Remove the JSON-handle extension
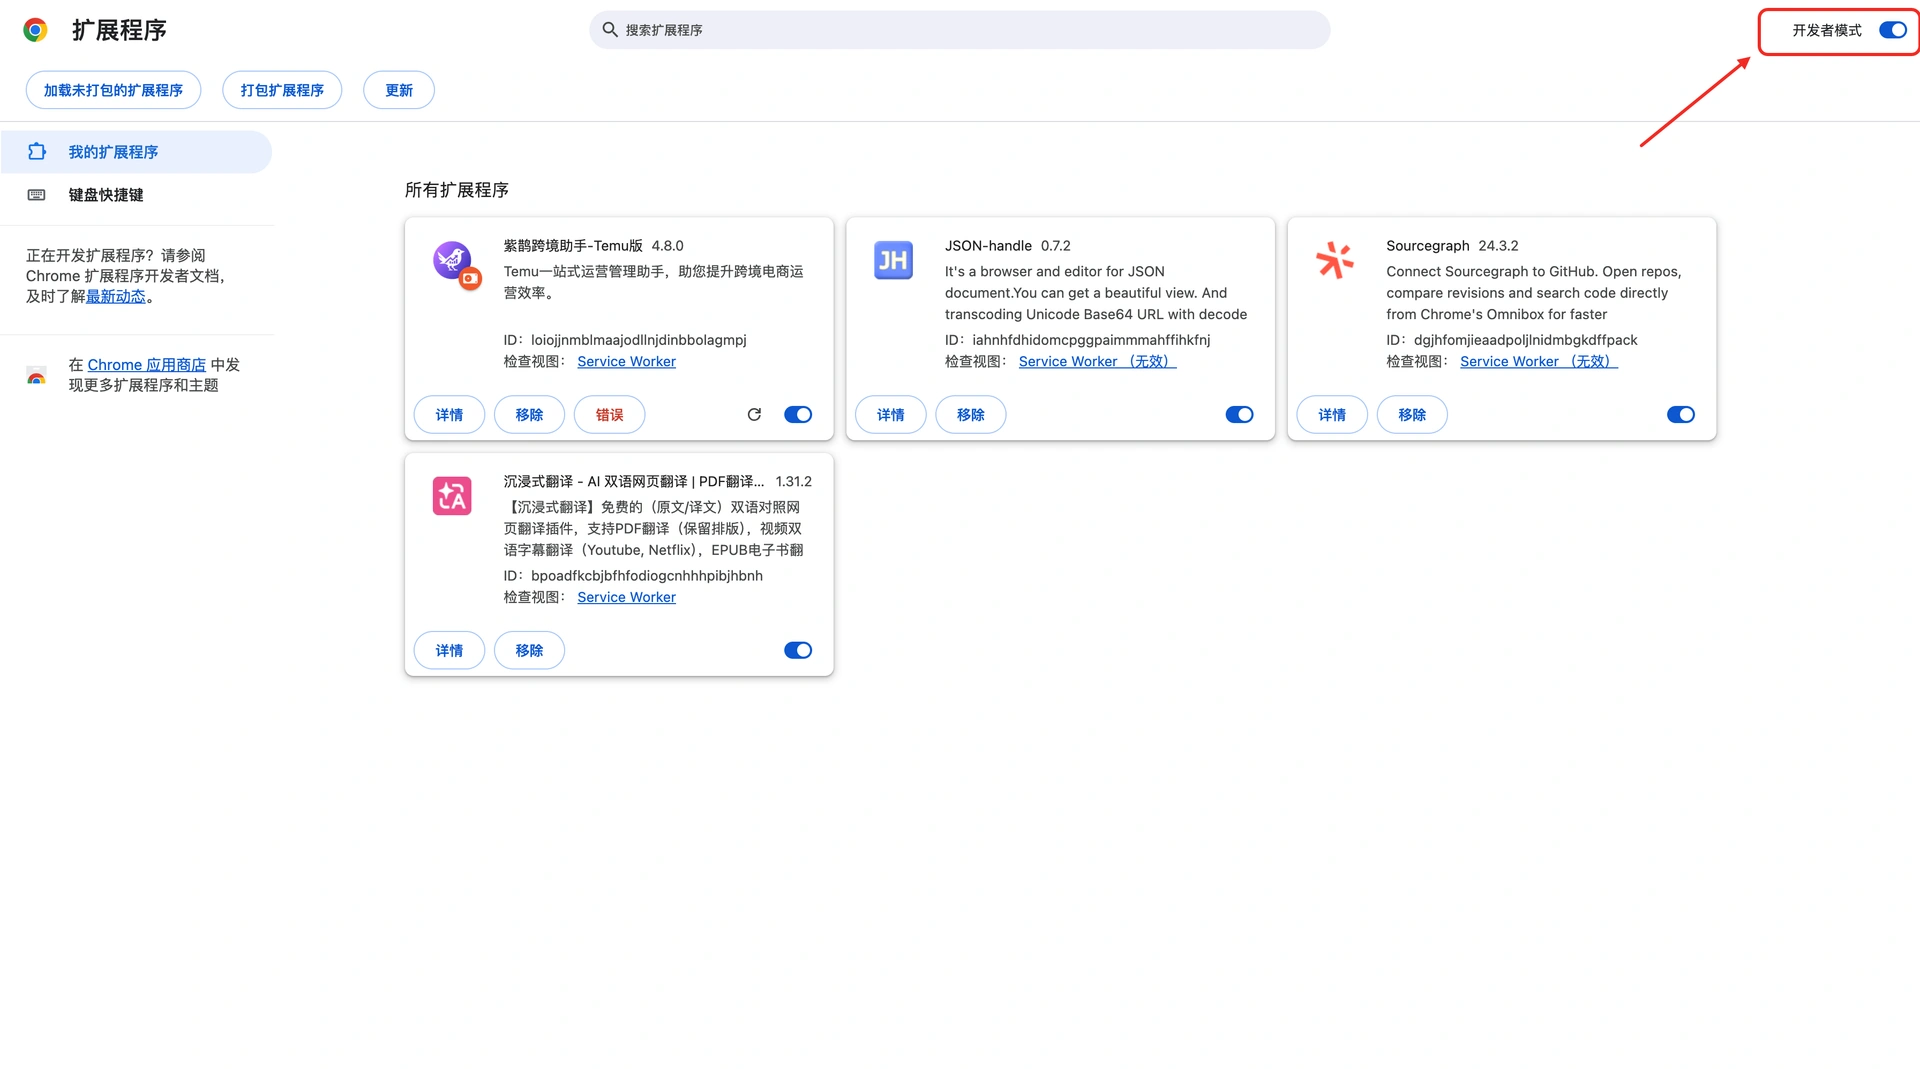The width and height of the screenshot is (1920, 1069). click(971, 415)
